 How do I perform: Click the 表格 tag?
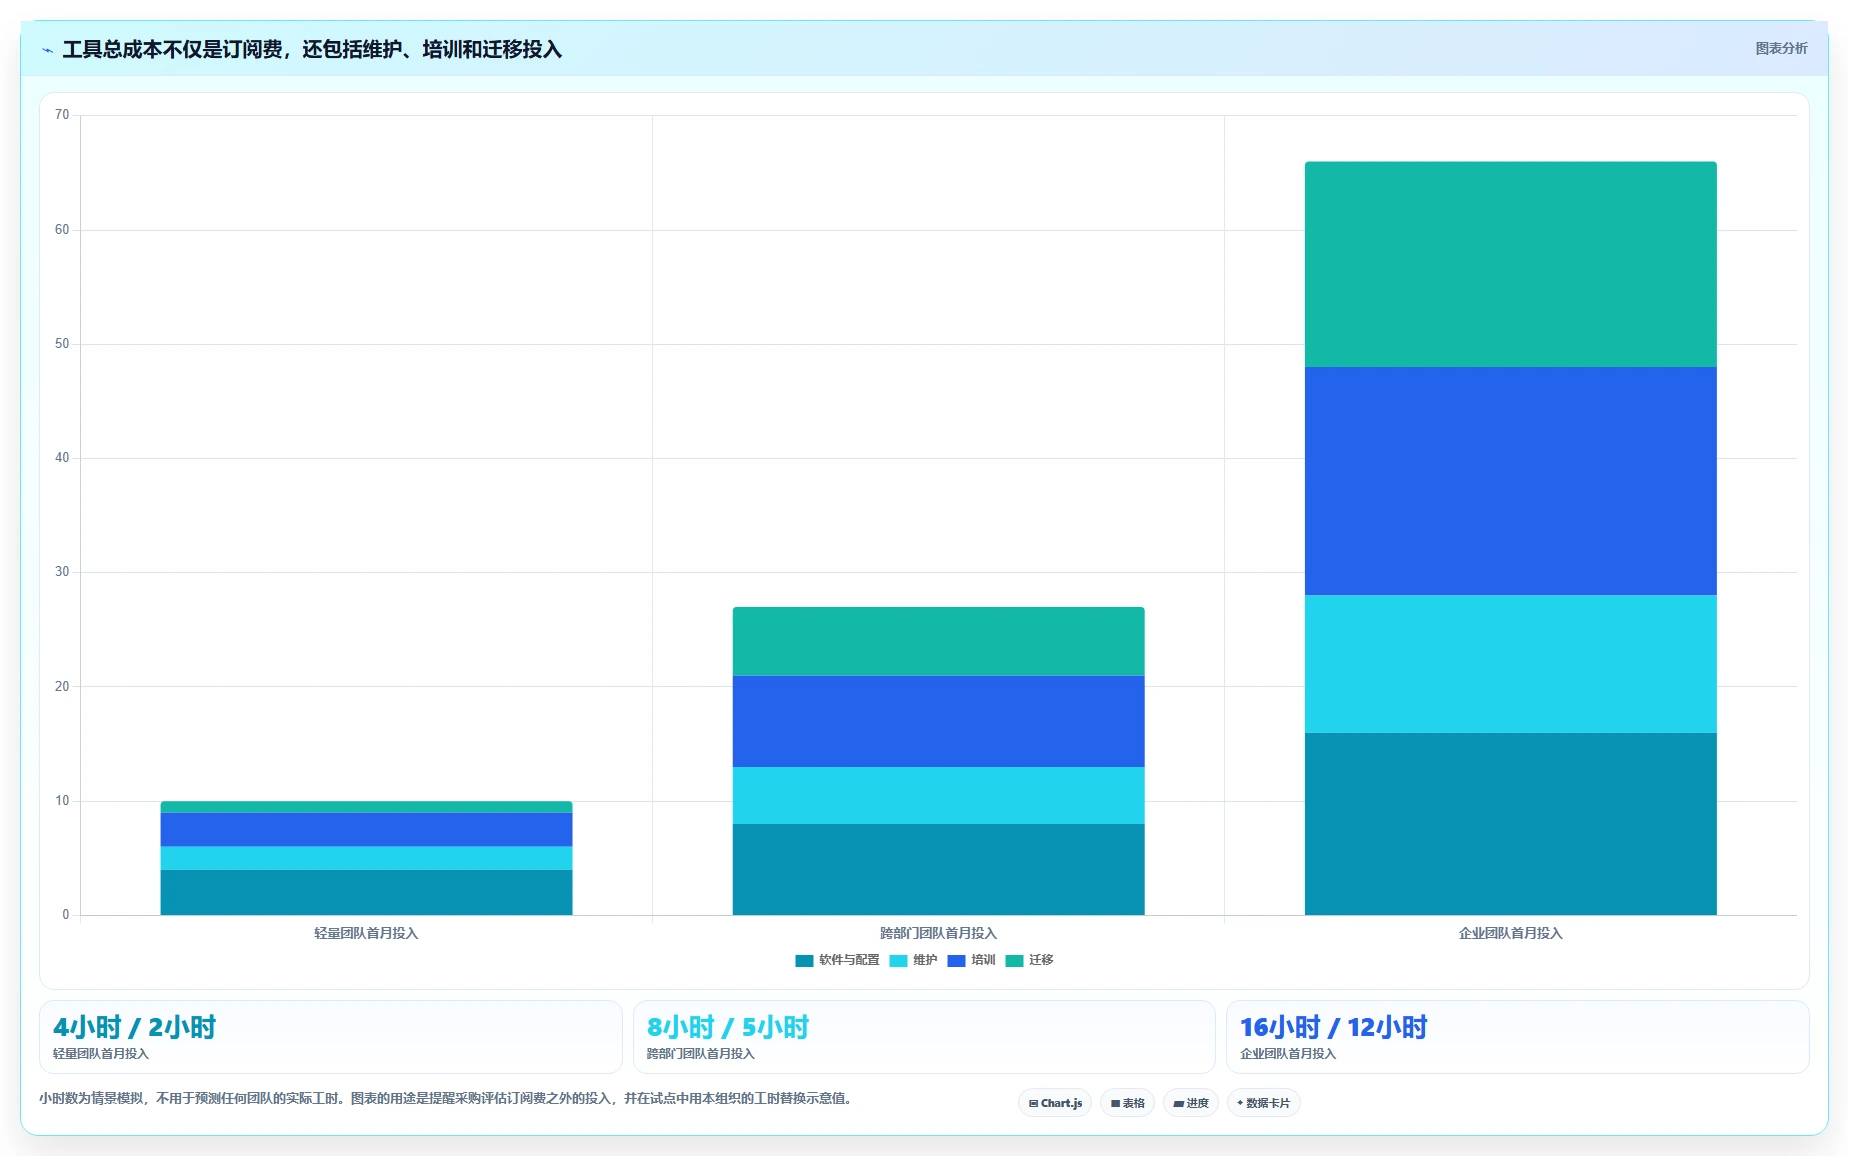tap(1127, 1103)
